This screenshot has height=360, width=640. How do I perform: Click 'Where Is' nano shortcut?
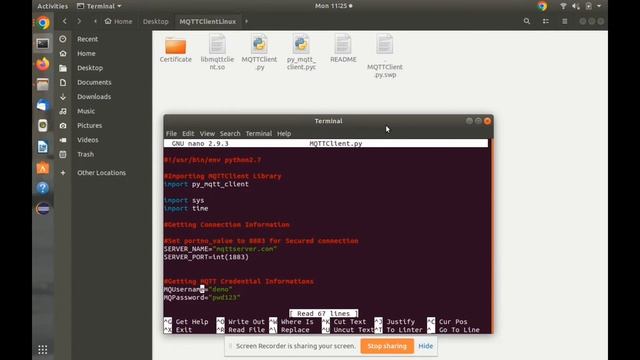coord(291,322)
